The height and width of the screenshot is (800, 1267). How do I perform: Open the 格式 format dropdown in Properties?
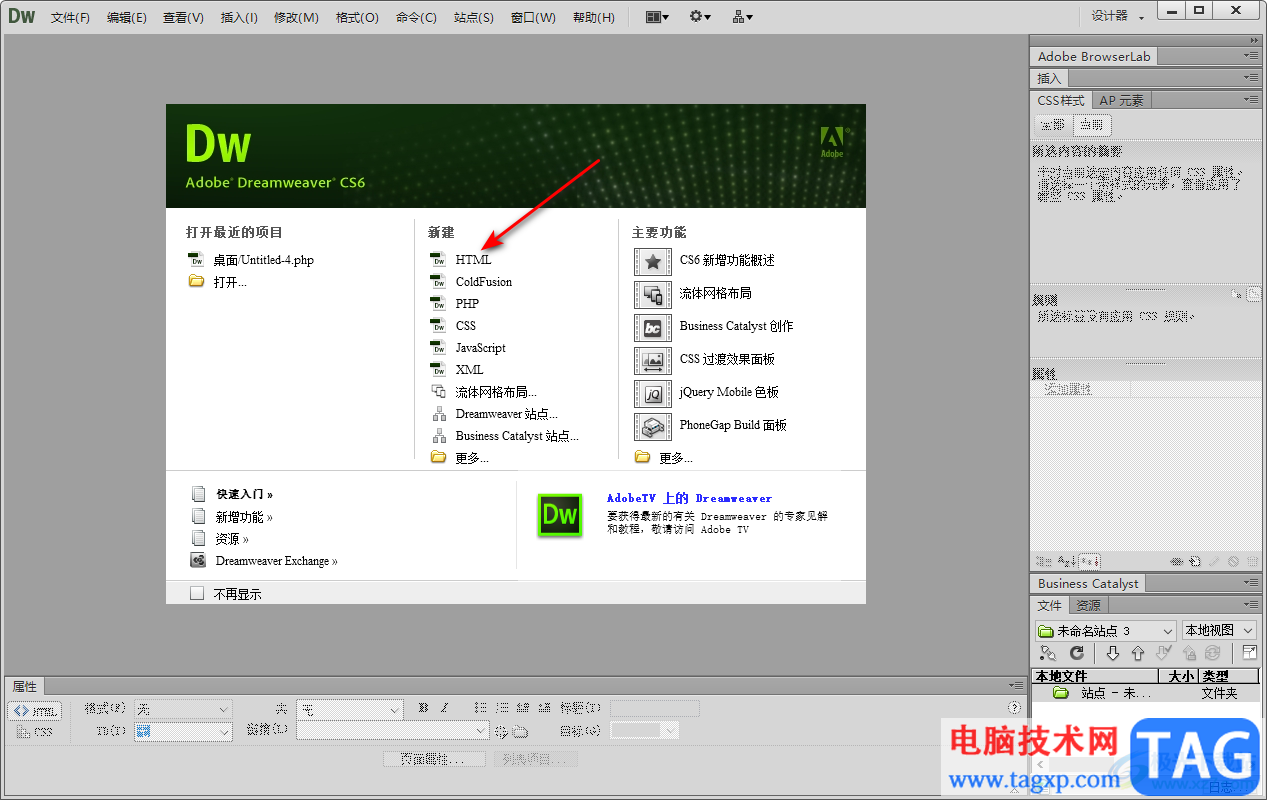(183, 709)
